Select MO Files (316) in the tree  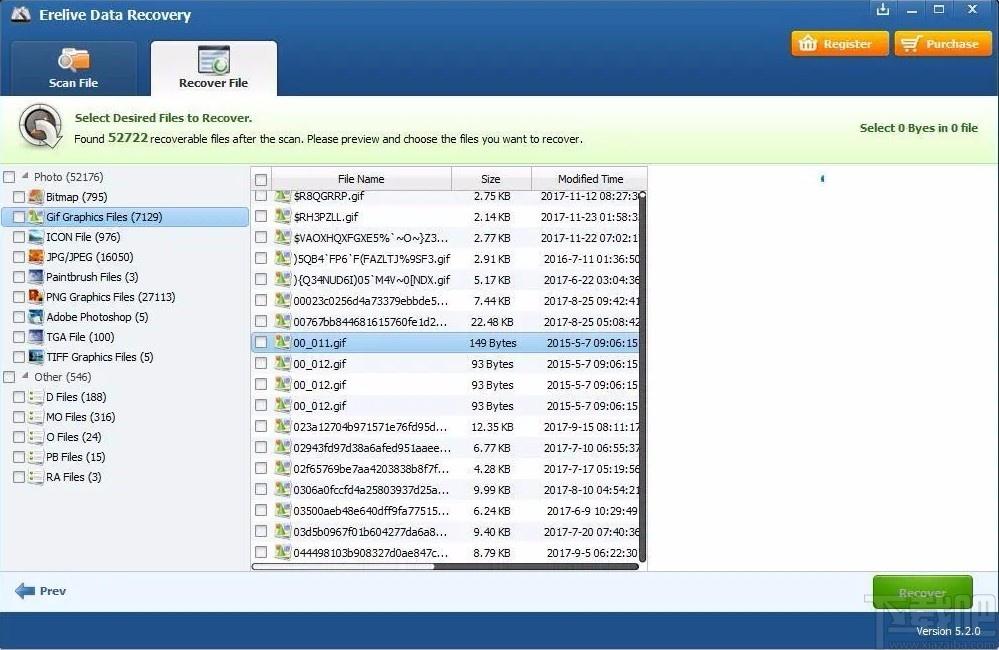click(80, 417)
